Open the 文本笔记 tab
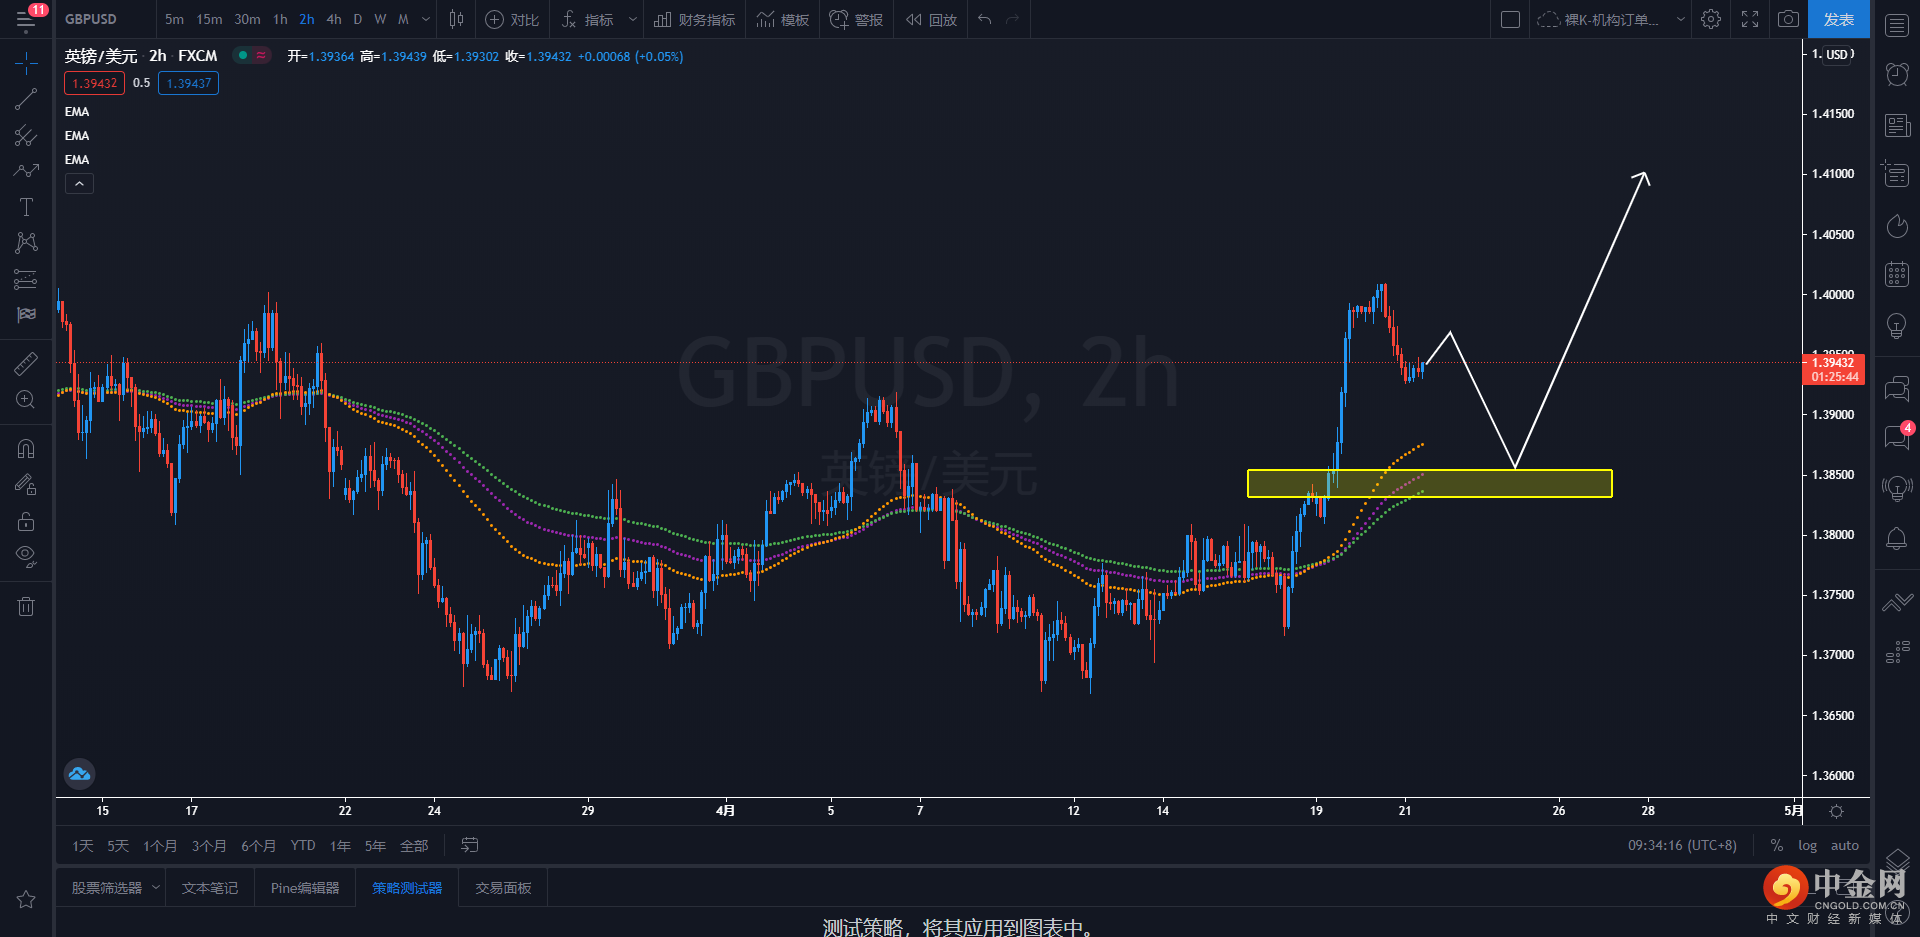The width and height of the screenshot is (1920, 937). coord(210,888)
